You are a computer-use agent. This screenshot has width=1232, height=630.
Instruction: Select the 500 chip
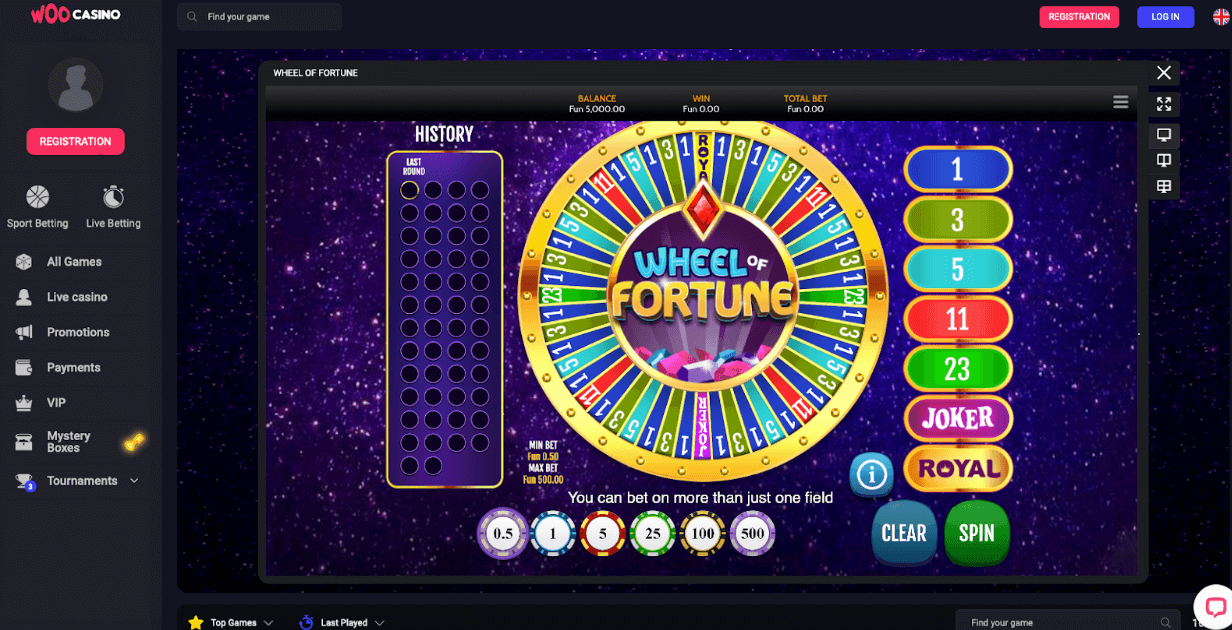[x=753, y=533]
